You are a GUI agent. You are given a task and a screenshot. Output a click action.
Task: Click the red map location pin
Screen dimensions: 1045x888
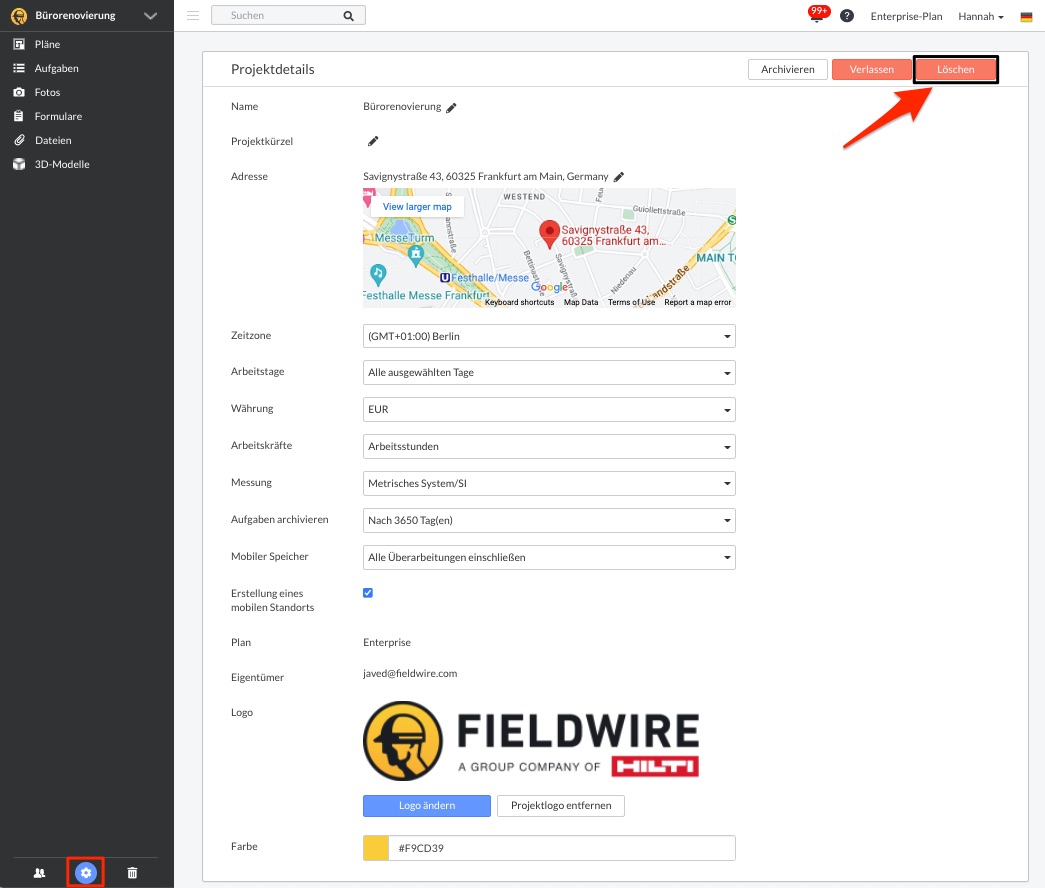(549, 233)
